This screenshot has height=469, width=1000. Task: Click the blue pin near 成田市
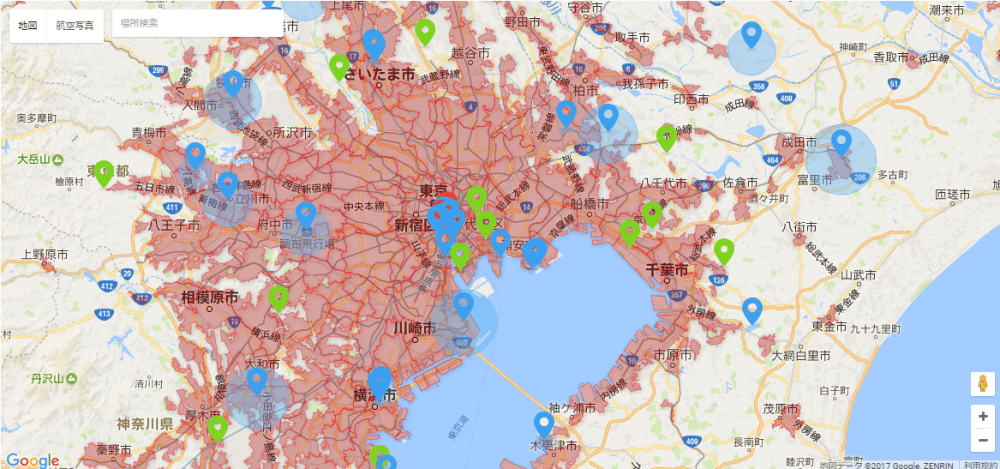[841, 143]
